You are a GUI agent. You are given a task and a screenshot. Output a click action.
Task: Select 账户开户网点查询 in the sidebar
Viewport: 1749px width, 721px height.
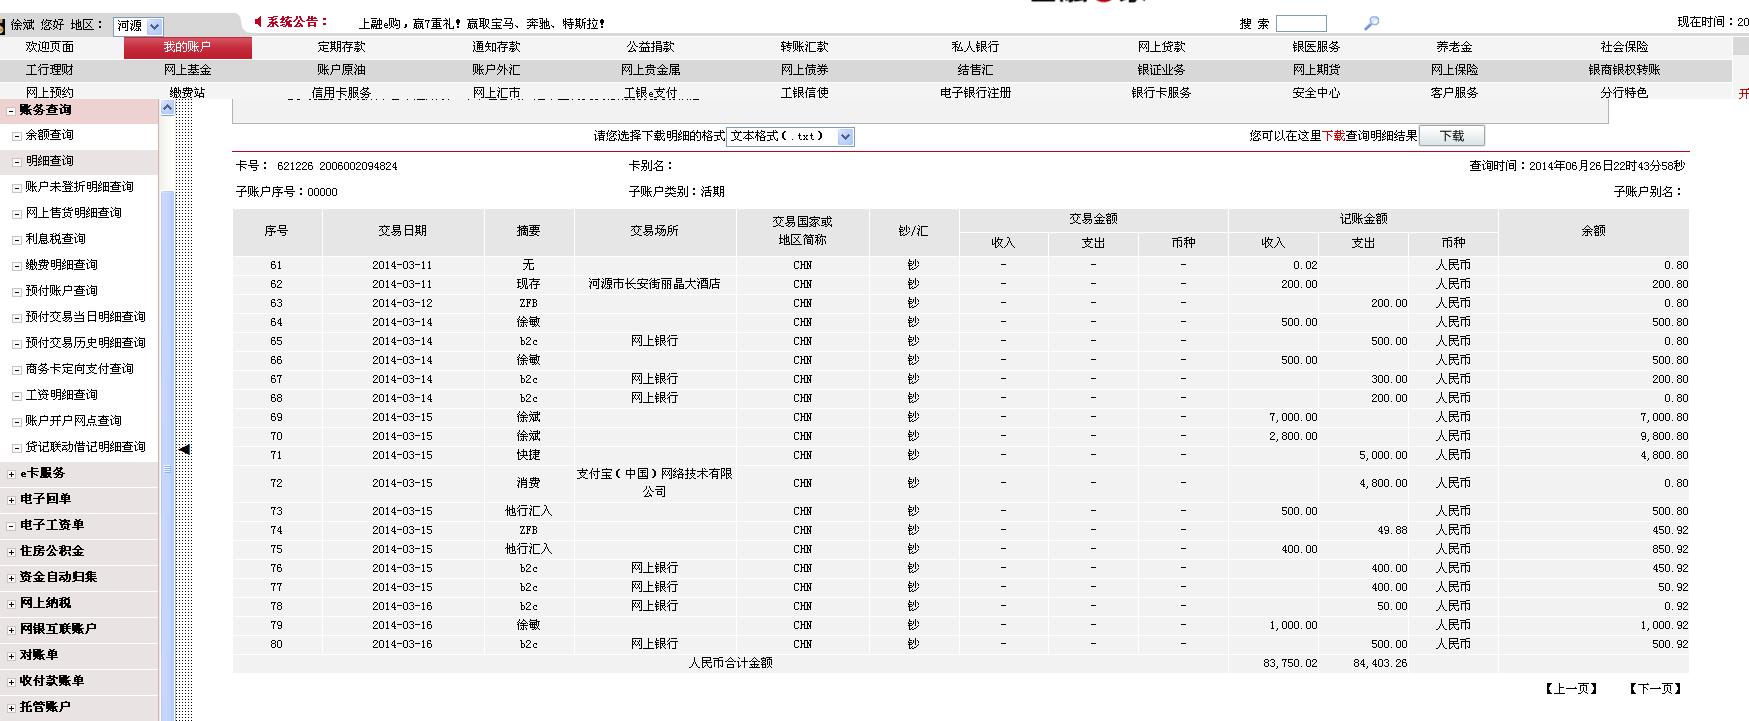point(73,421)
